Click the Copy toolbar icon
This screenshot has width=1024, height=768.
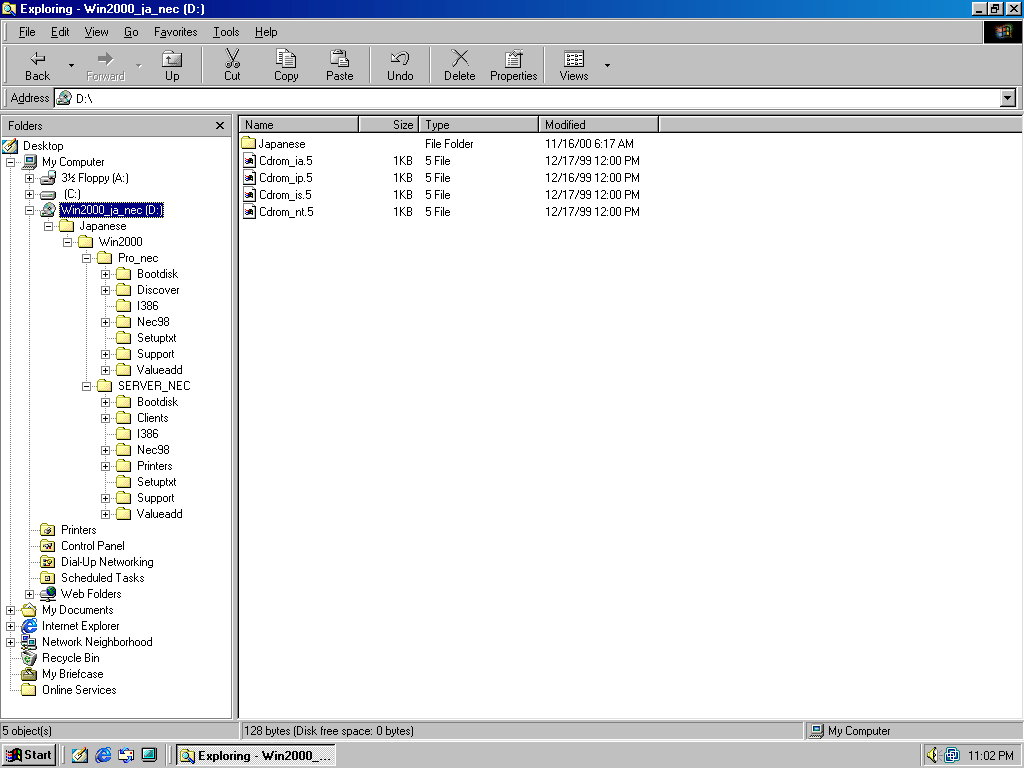286,65
